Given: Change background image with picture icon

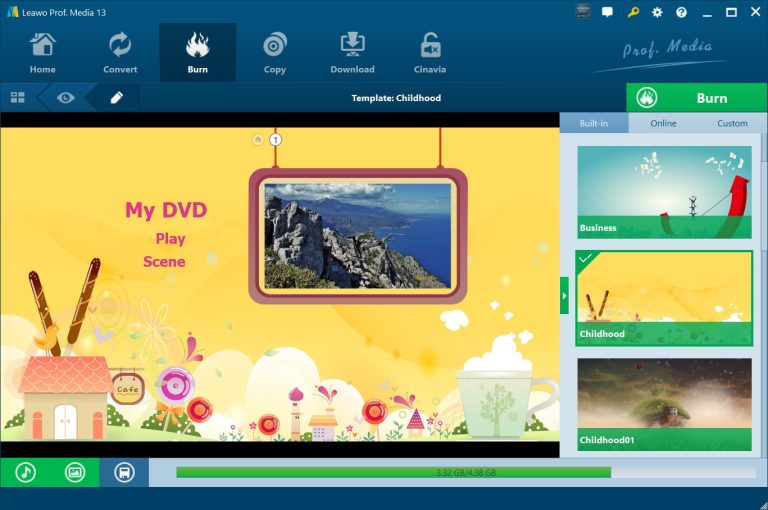Looking at the screenshot, I should [x=75, y=472].
